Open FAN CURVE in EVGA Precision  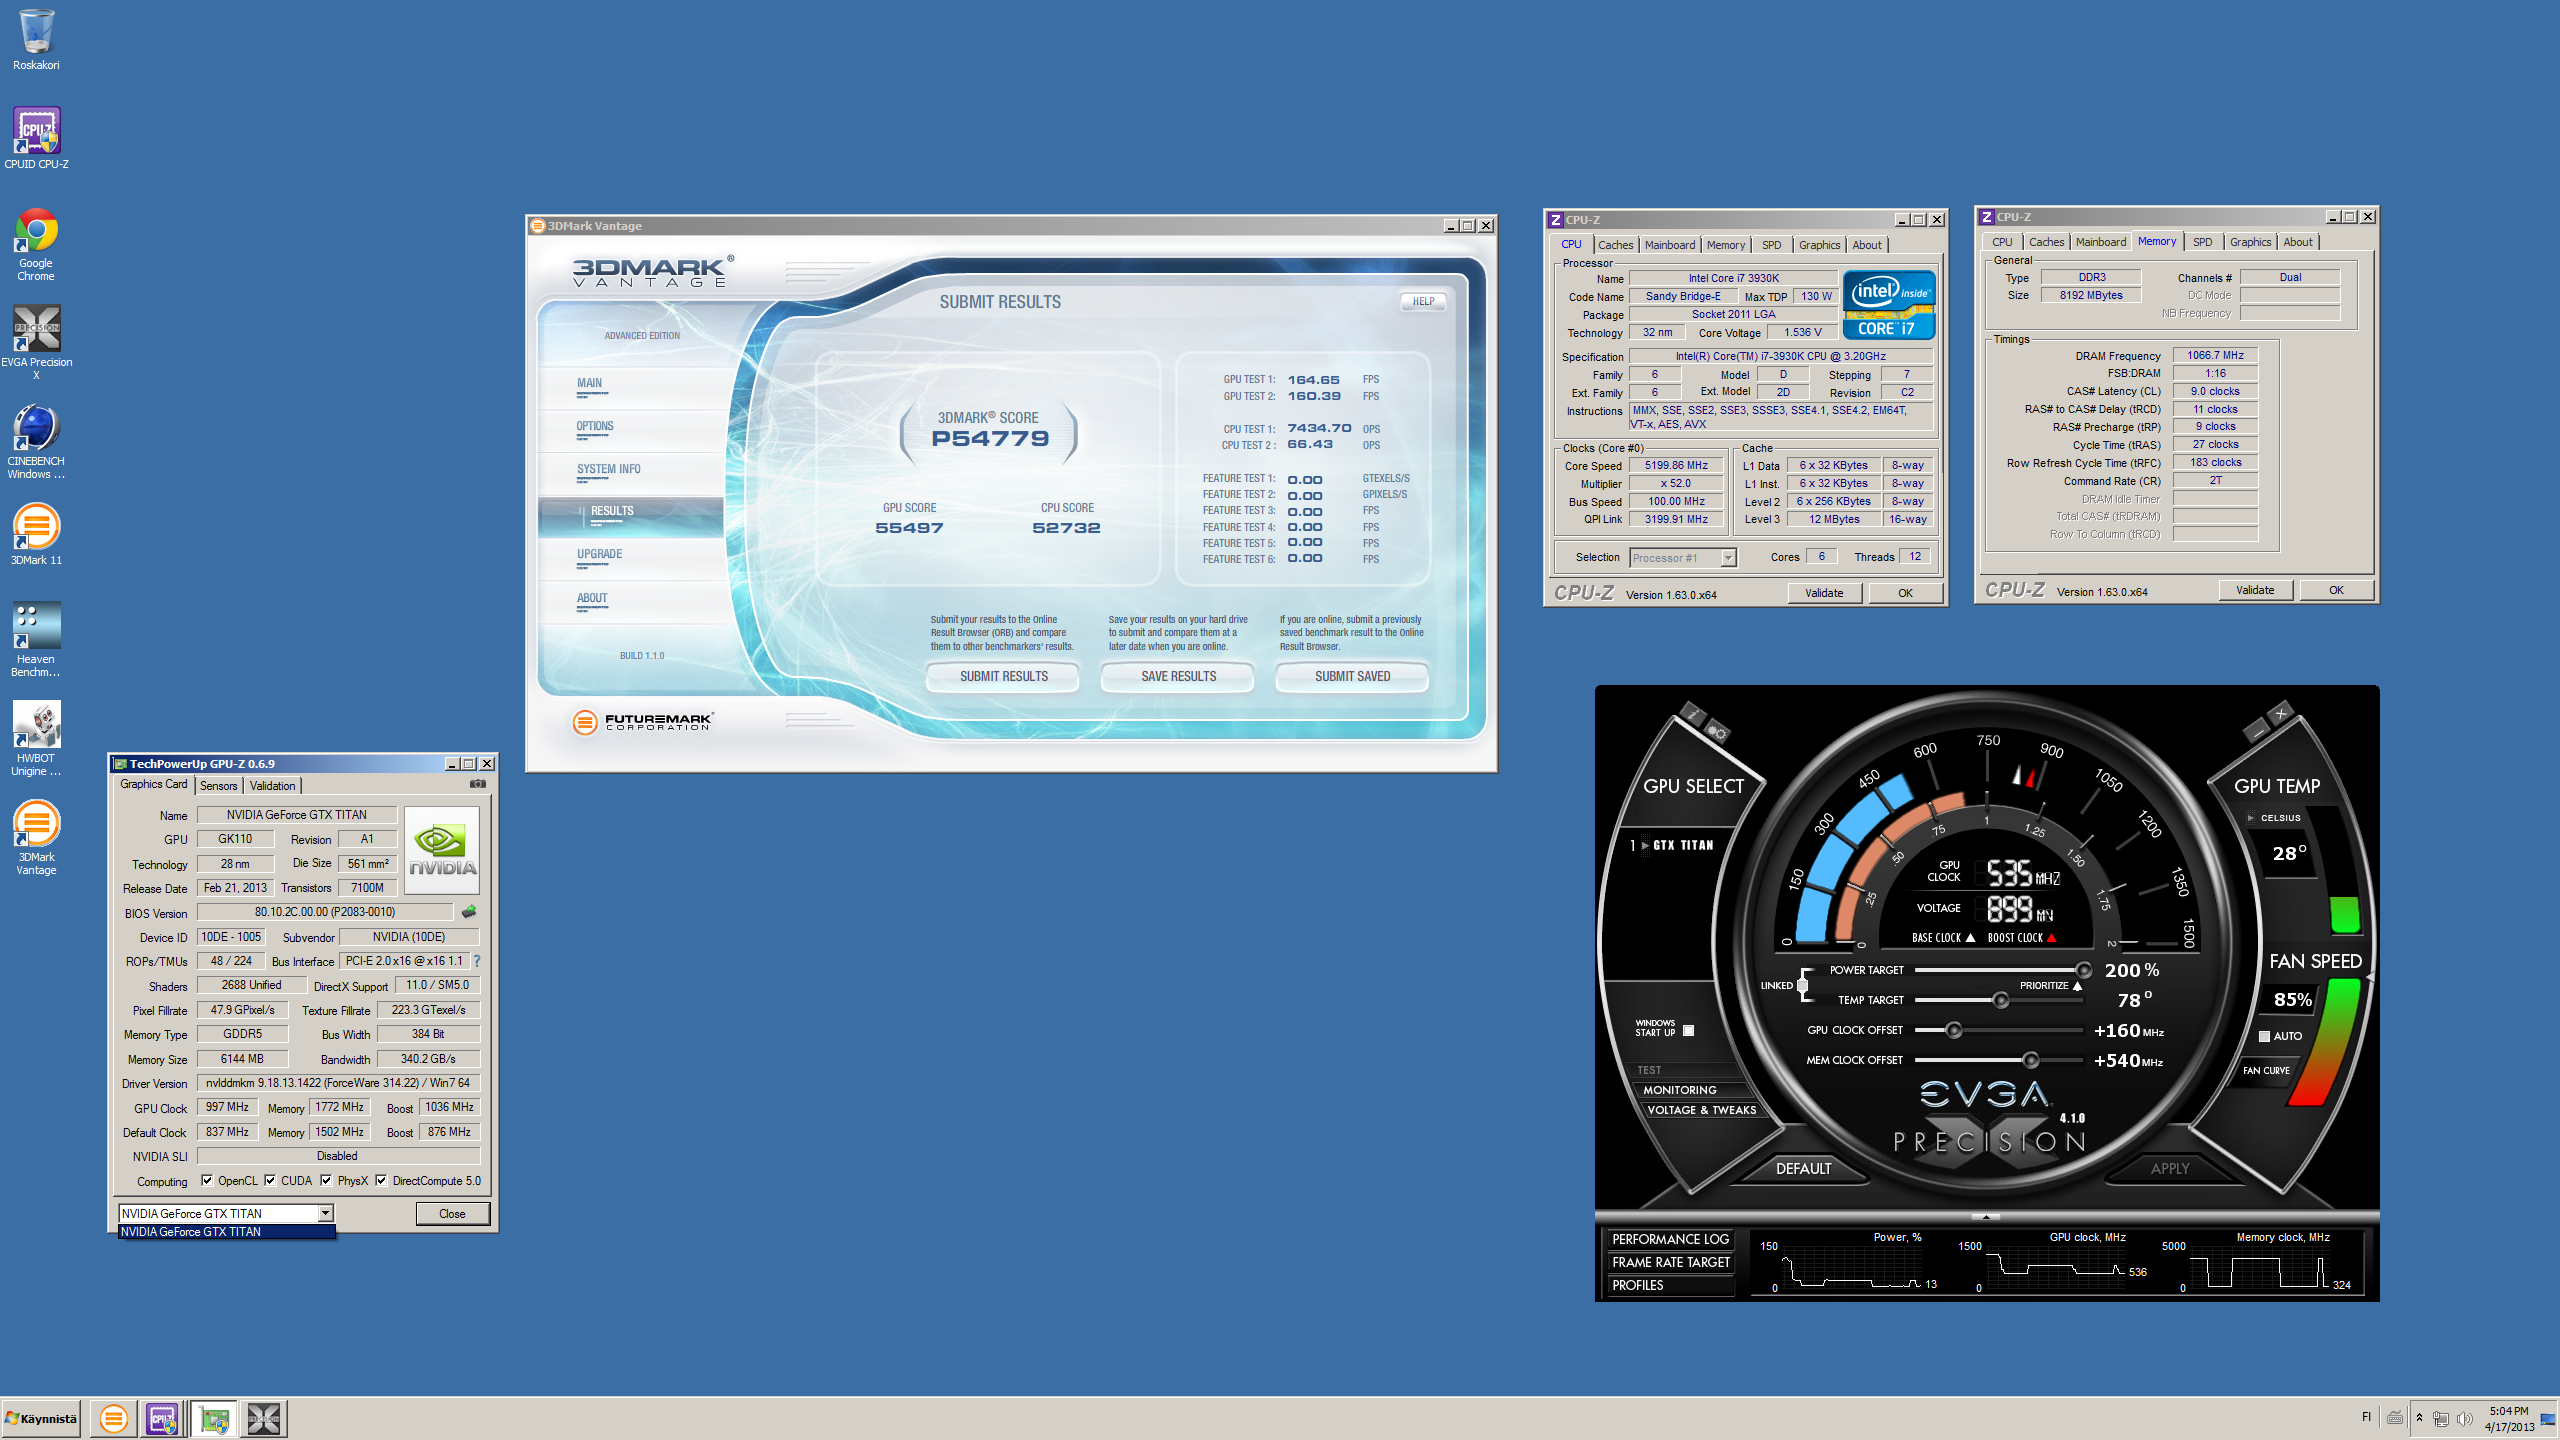click(x=2266, y=1070)
